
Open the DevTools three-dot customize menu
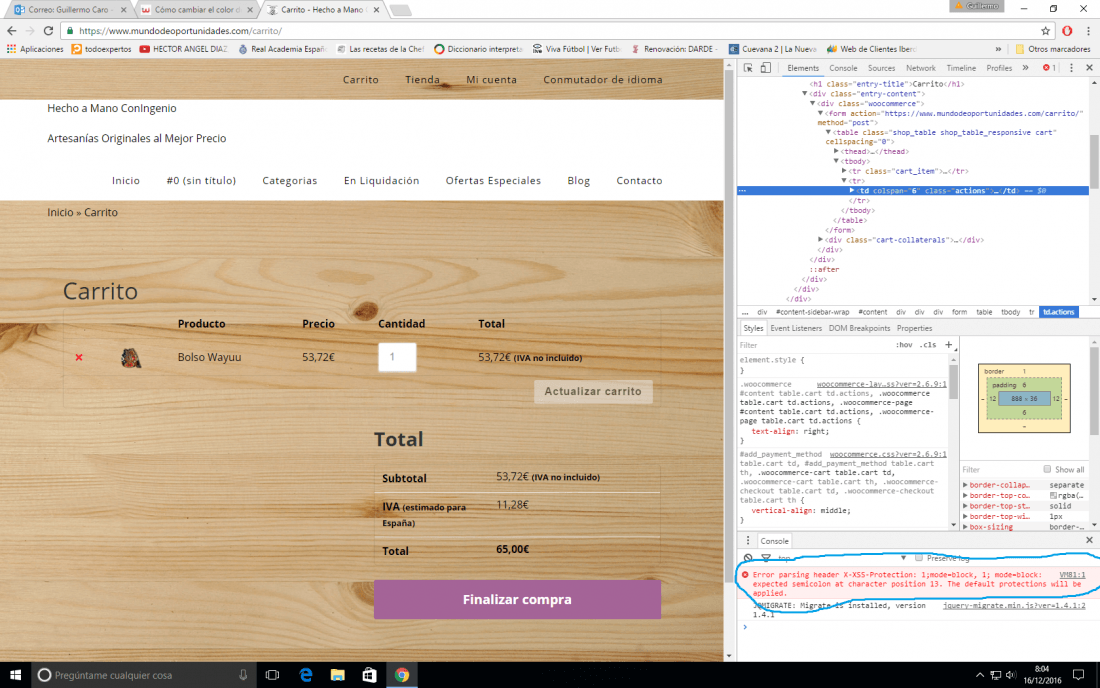[1071, 68]
